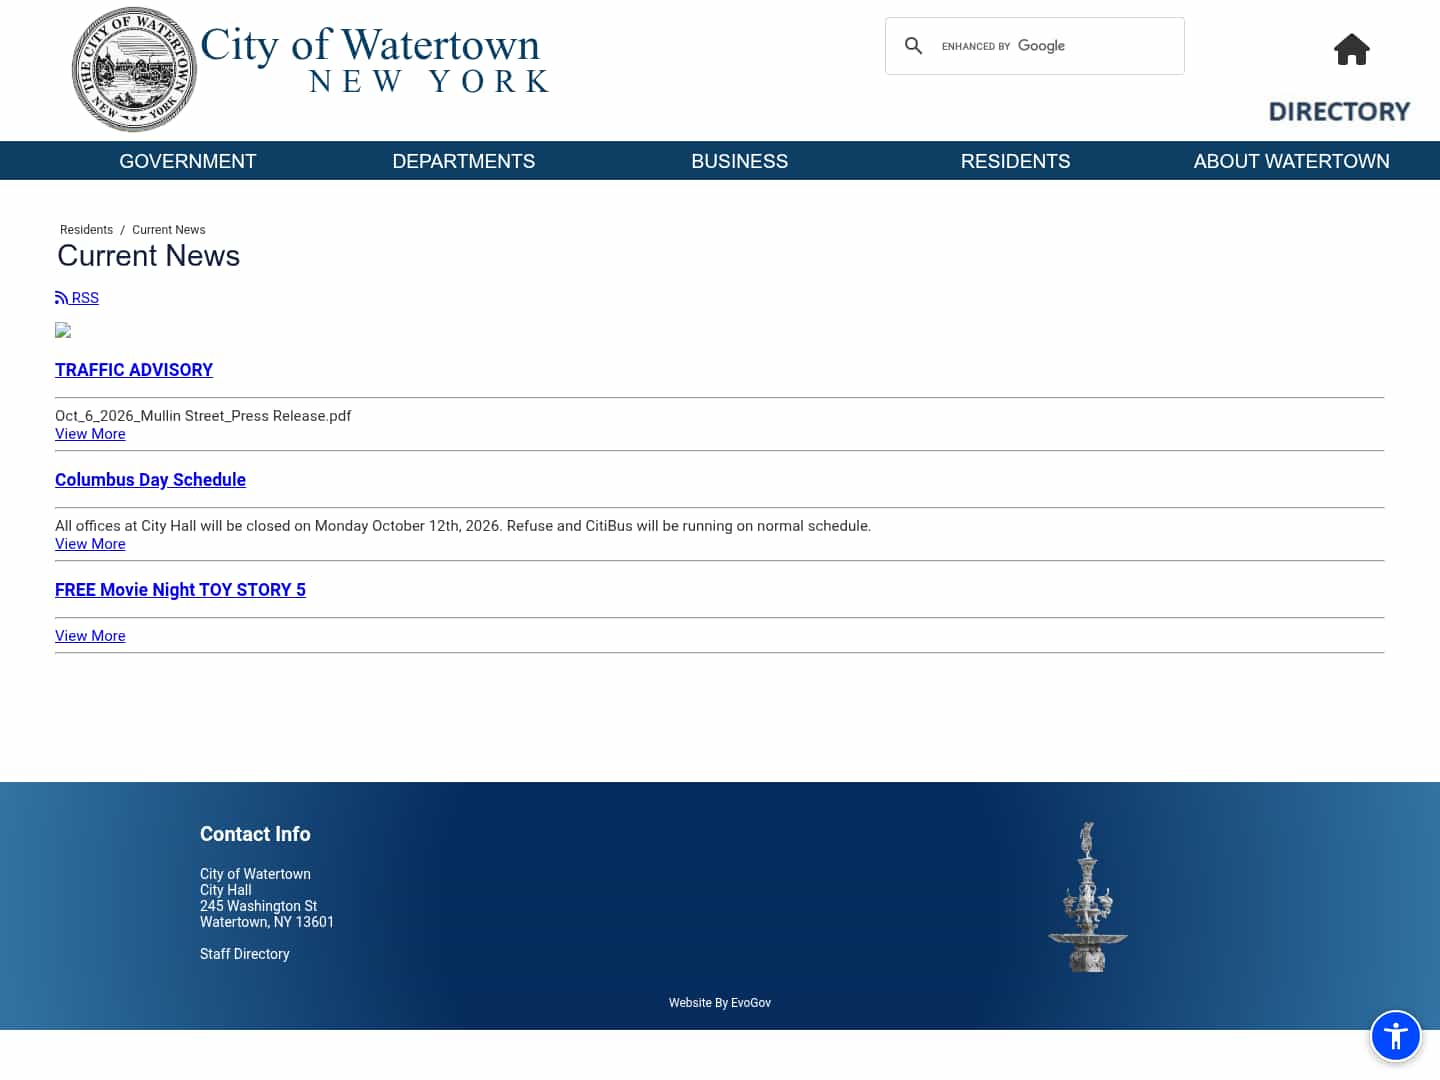
Task: Click the Contact Info heading
Action: point(255,834)
